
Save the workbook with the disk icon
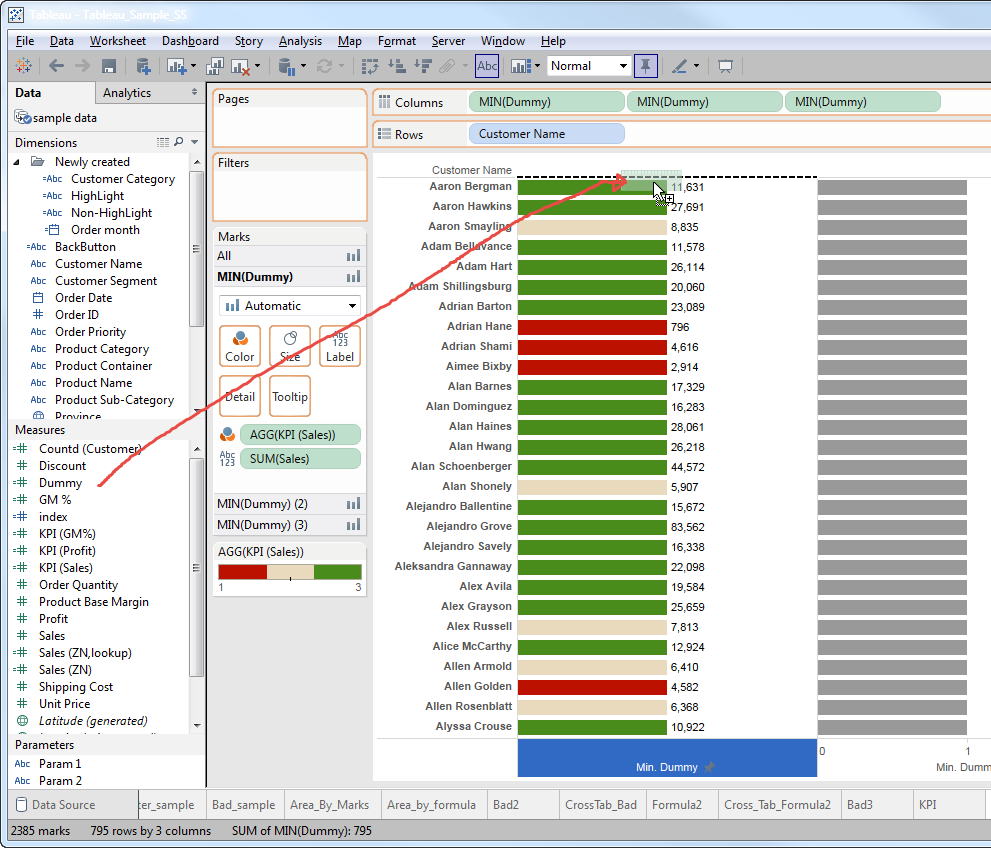pyautogui.click(x=109, y=66)
